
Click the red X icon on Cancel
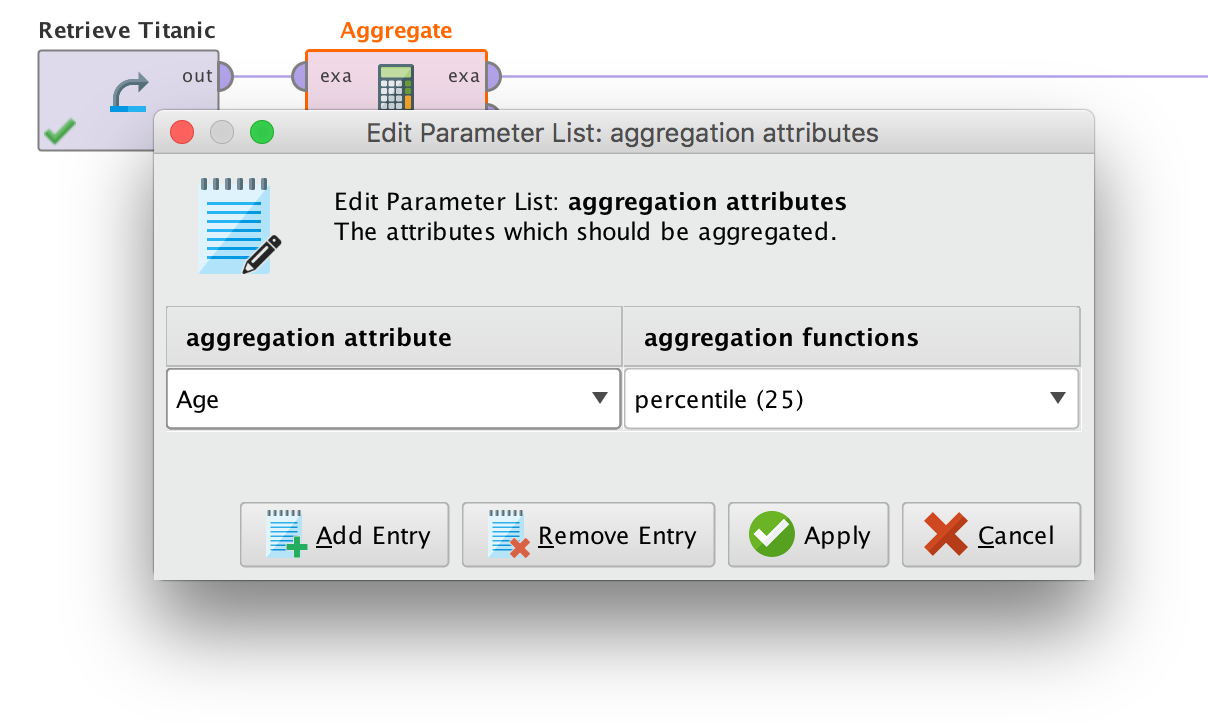point(945,535)
